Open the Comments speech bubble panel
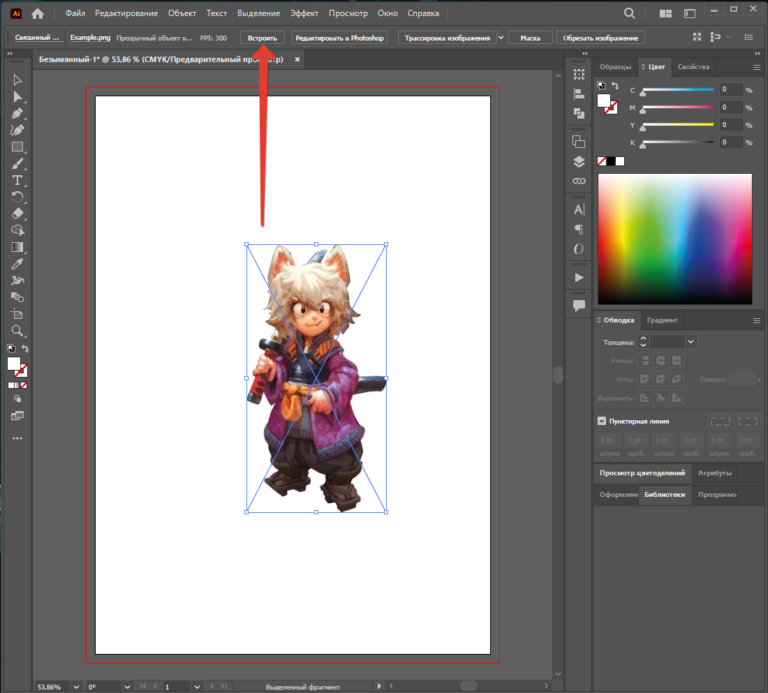The height and width of the screenshot is (693, 768). tap(579, 305)
